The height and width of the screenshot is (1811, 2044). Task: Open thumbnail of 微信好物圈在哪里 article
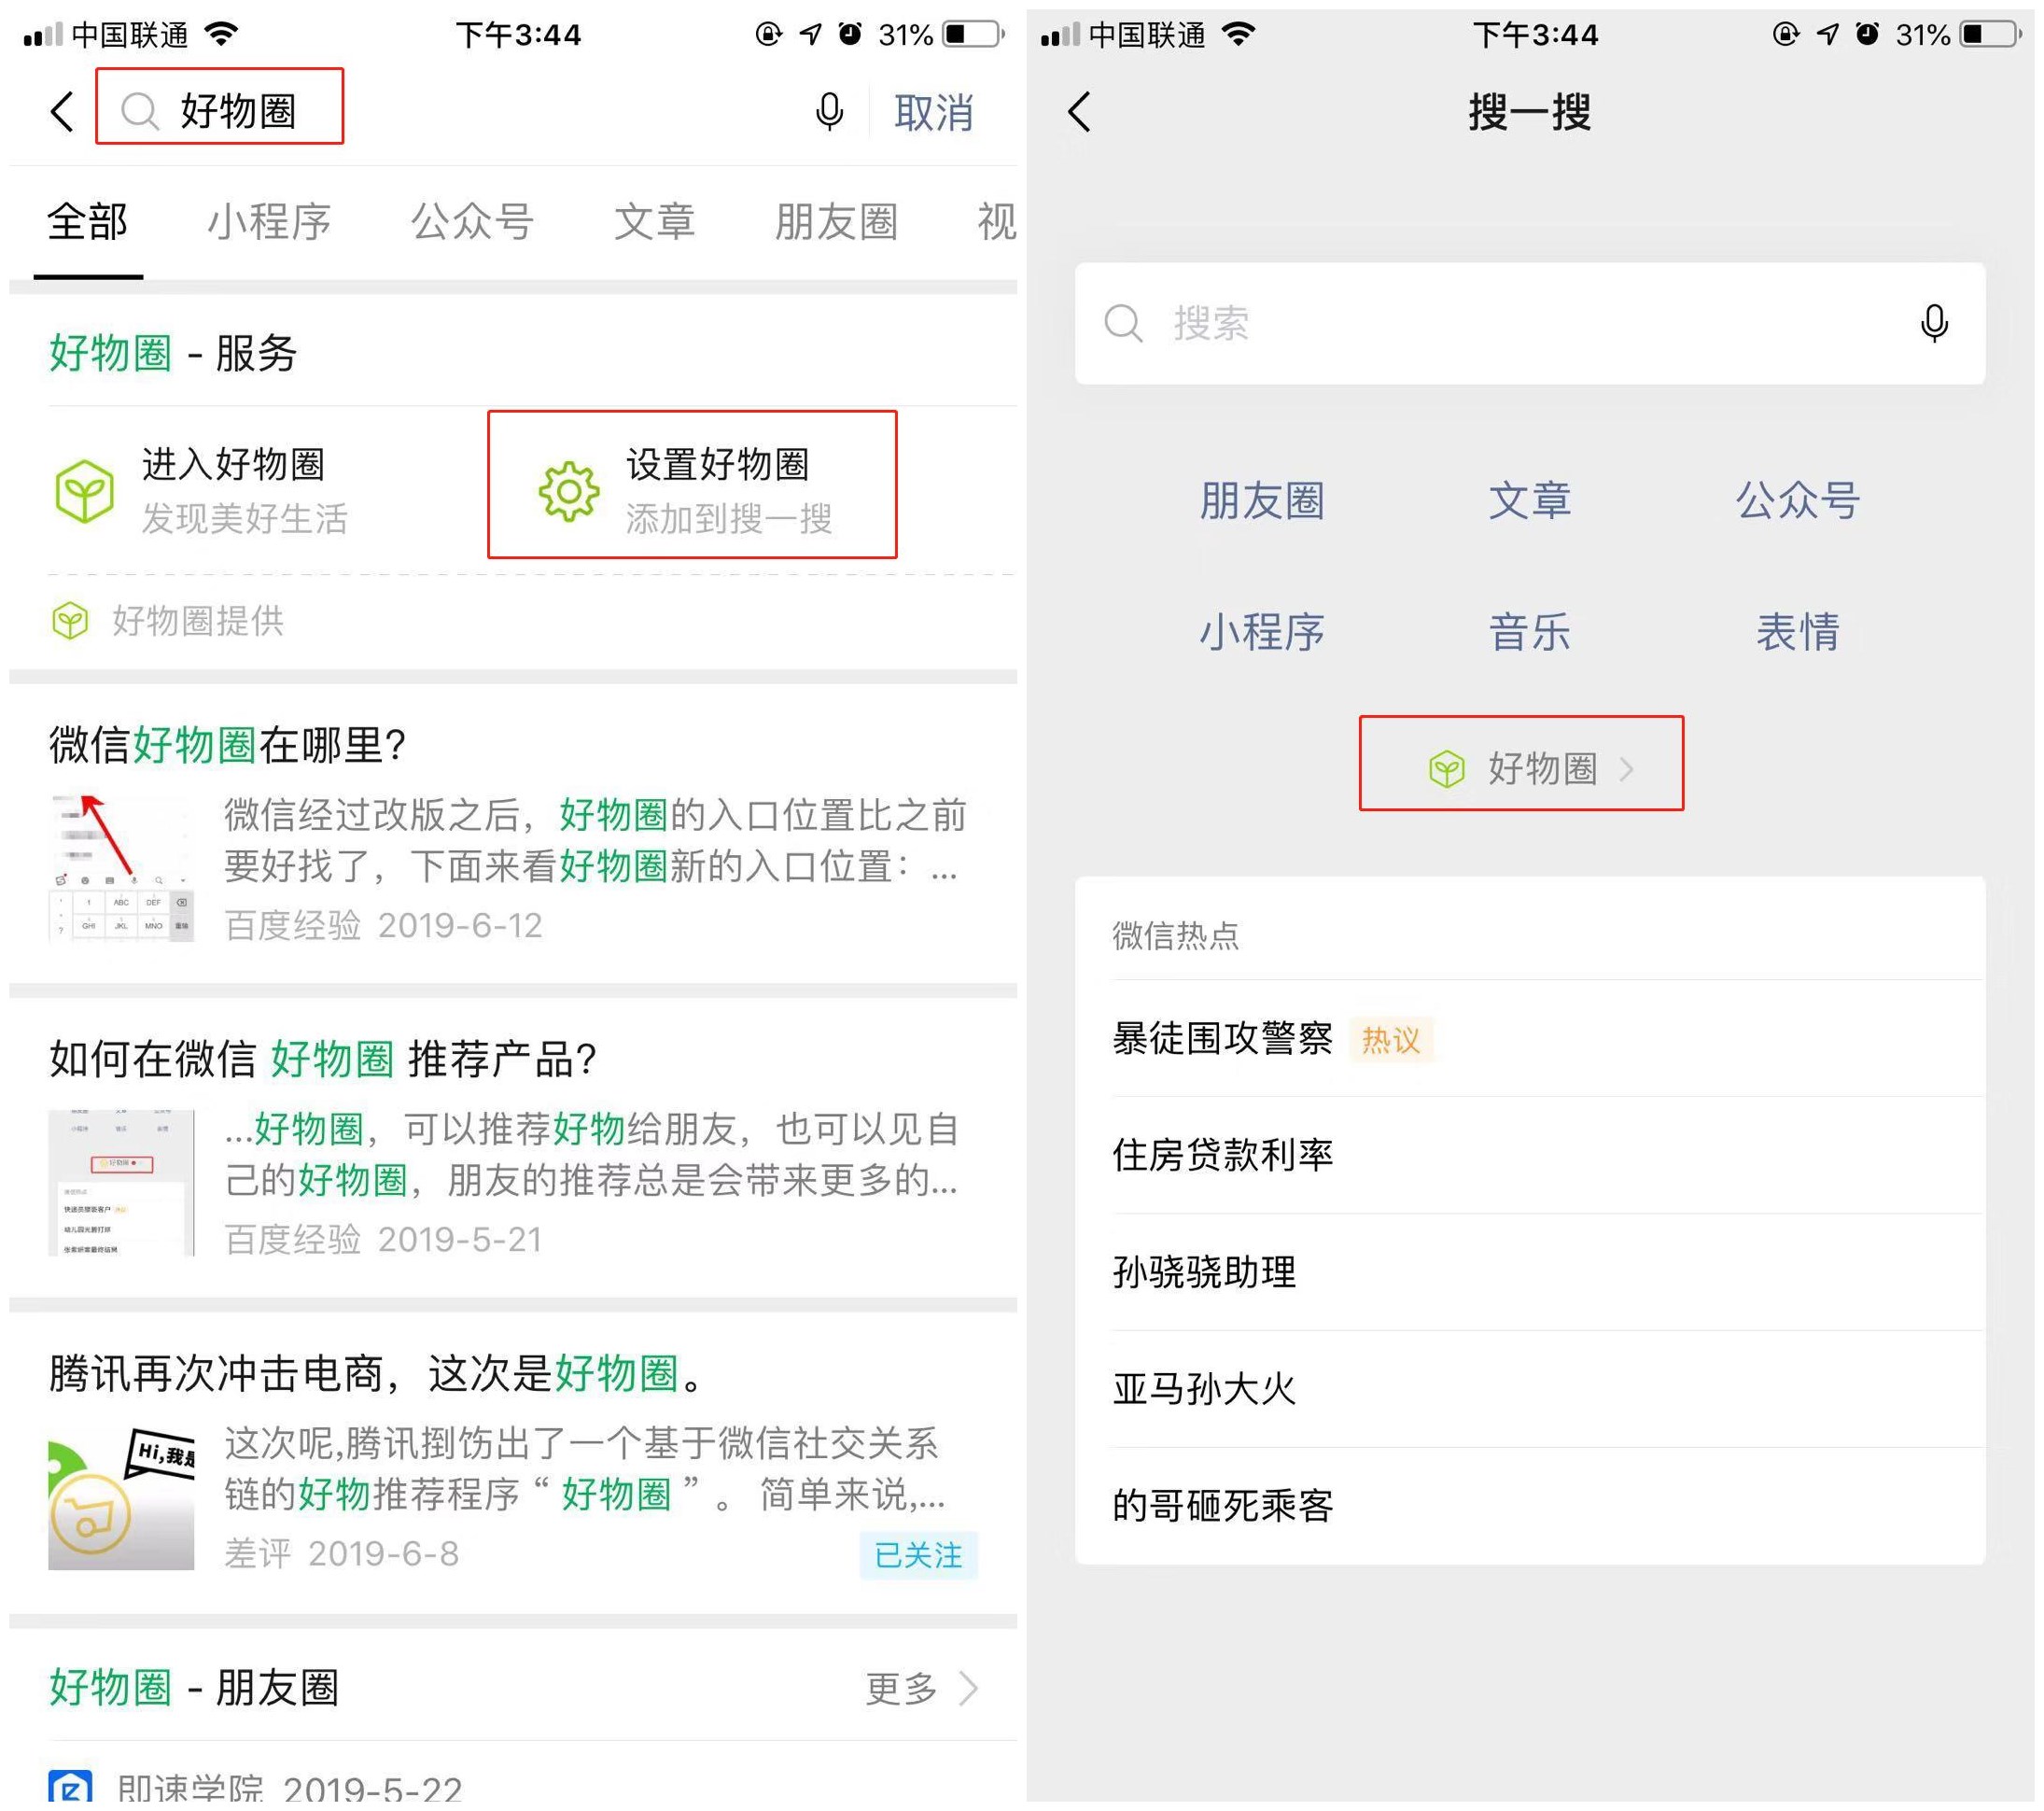click(x=121, y=868)
